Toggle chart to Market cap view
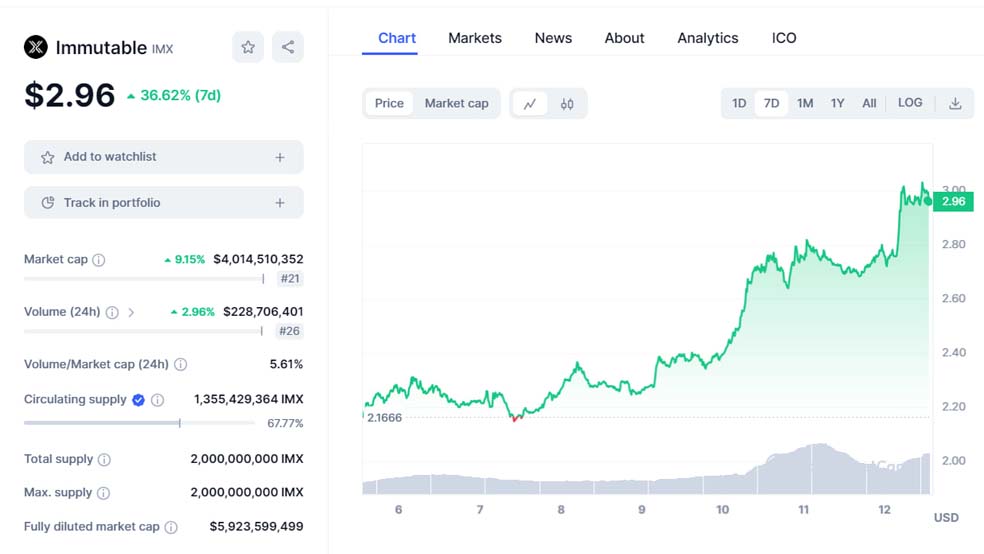The image size is (984, 554). 456,103
